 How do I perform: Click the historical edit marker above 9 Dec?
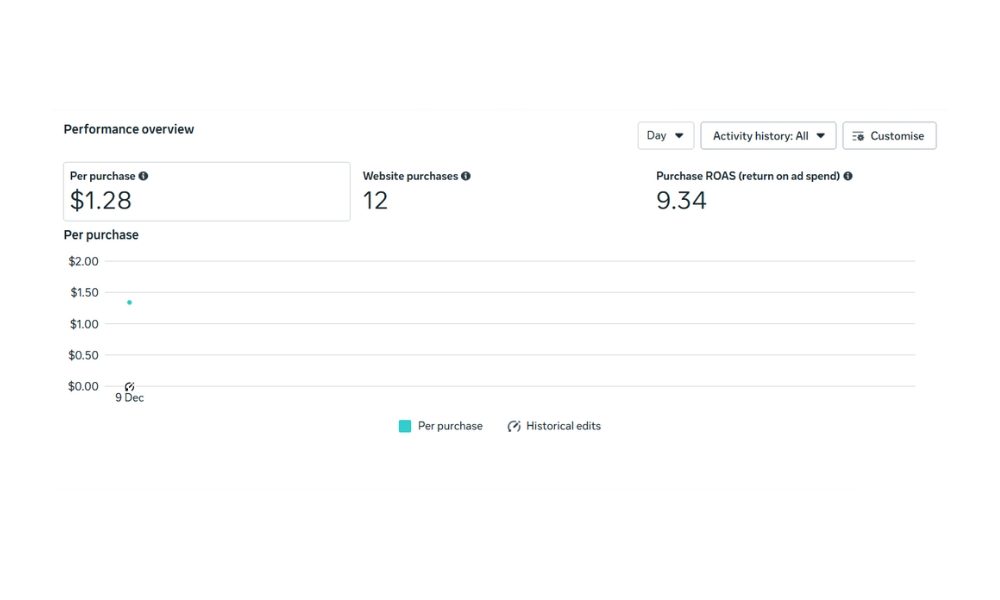click(129, 386)
